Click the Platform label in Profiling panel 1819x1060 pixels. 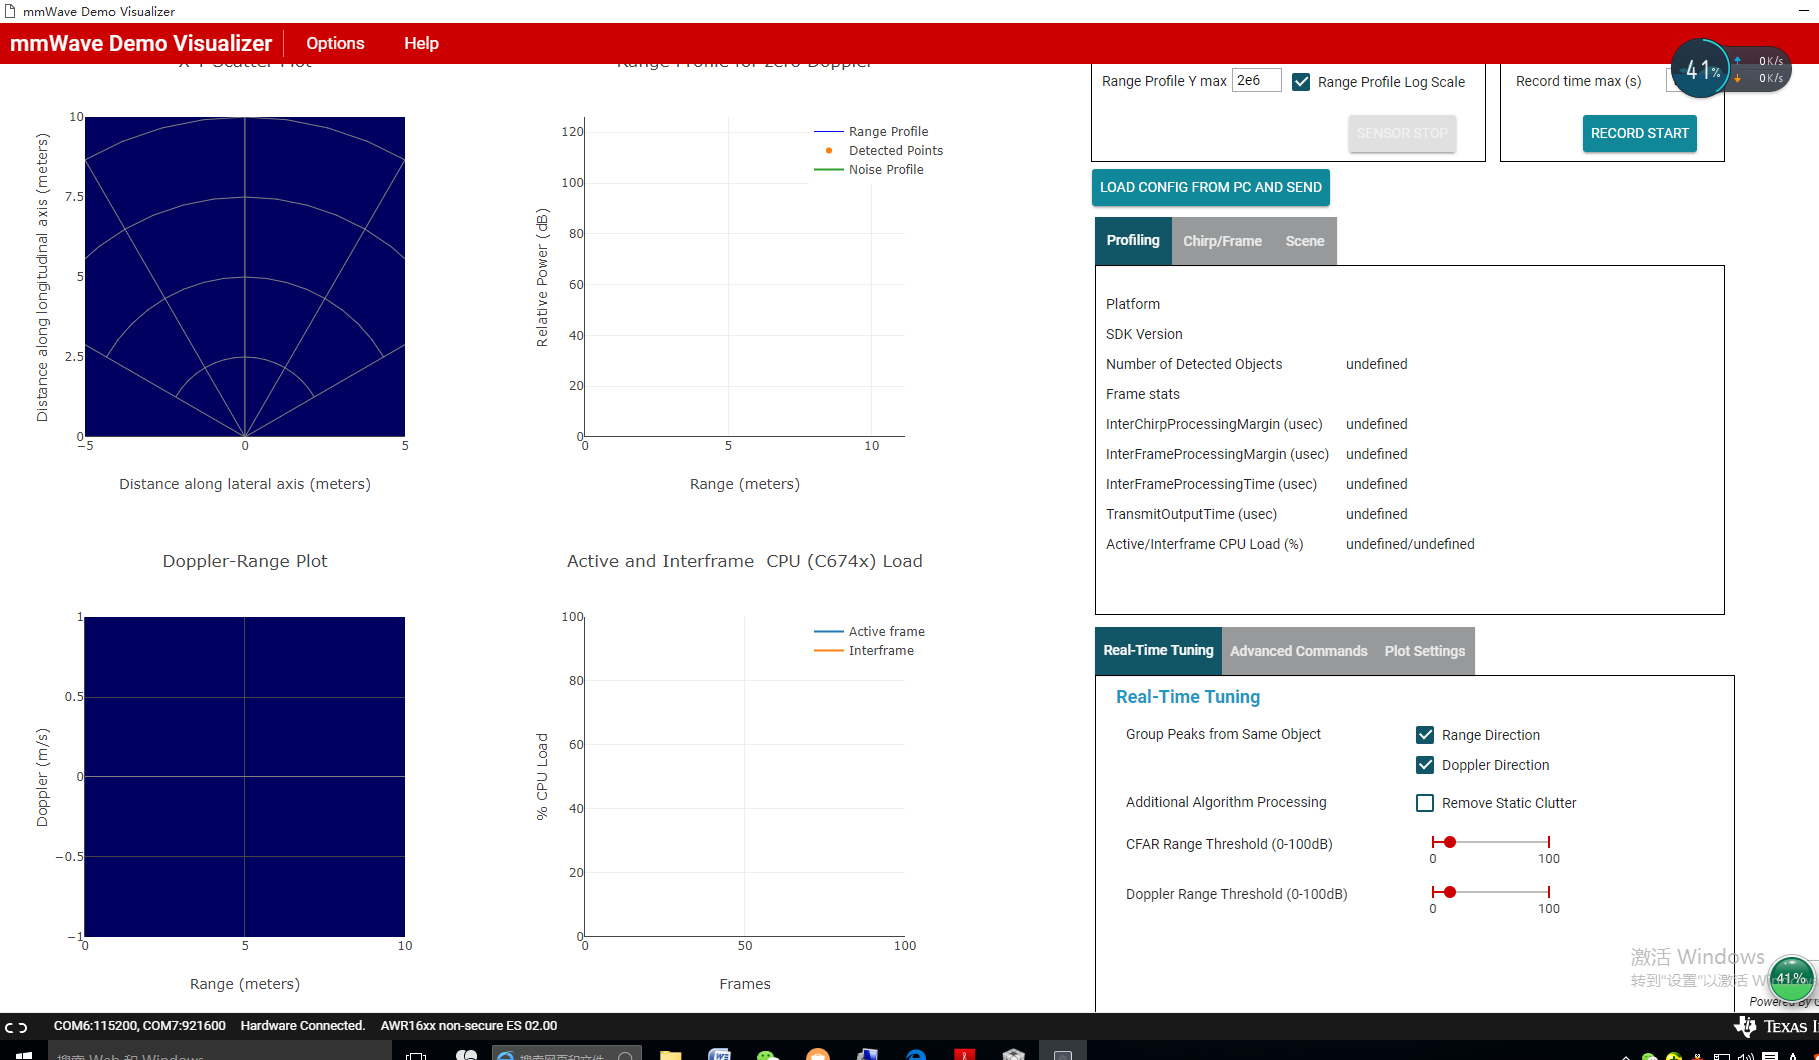pyautogui.click(x=1133, y=304)
